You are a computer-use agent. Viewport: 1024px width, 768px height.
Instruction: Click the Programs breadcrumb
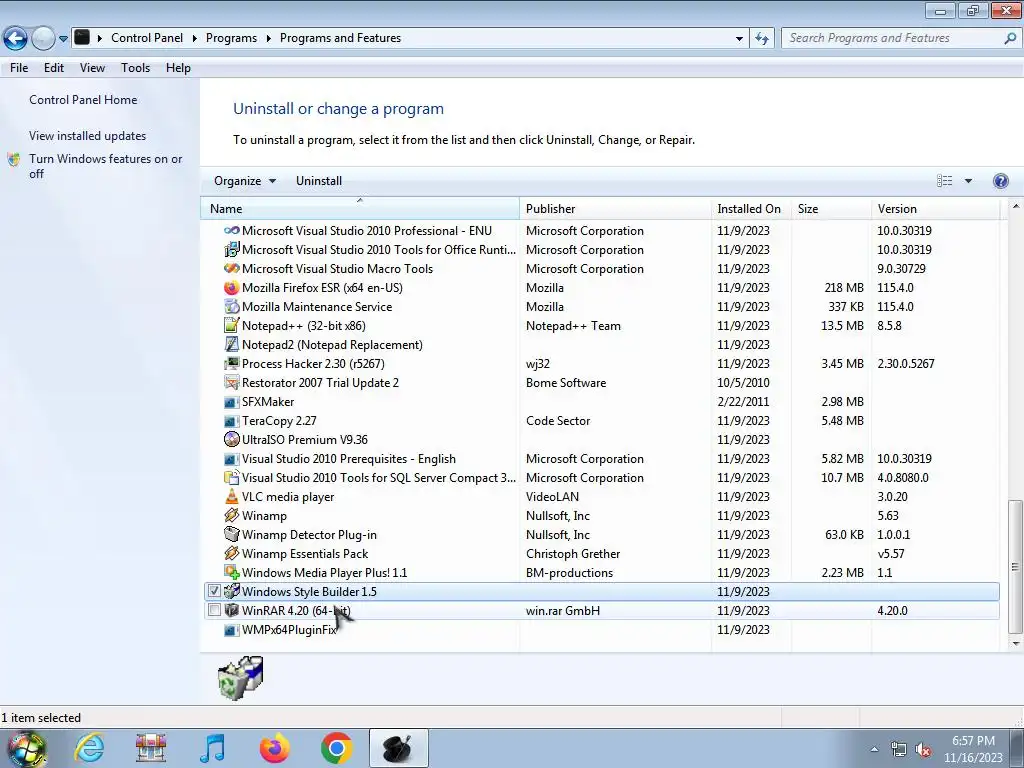coord(231,38)
